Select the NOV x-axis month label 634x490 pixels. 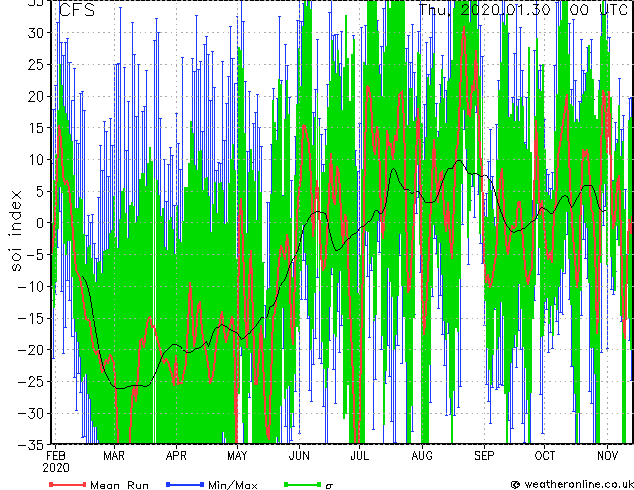[607, 456]
